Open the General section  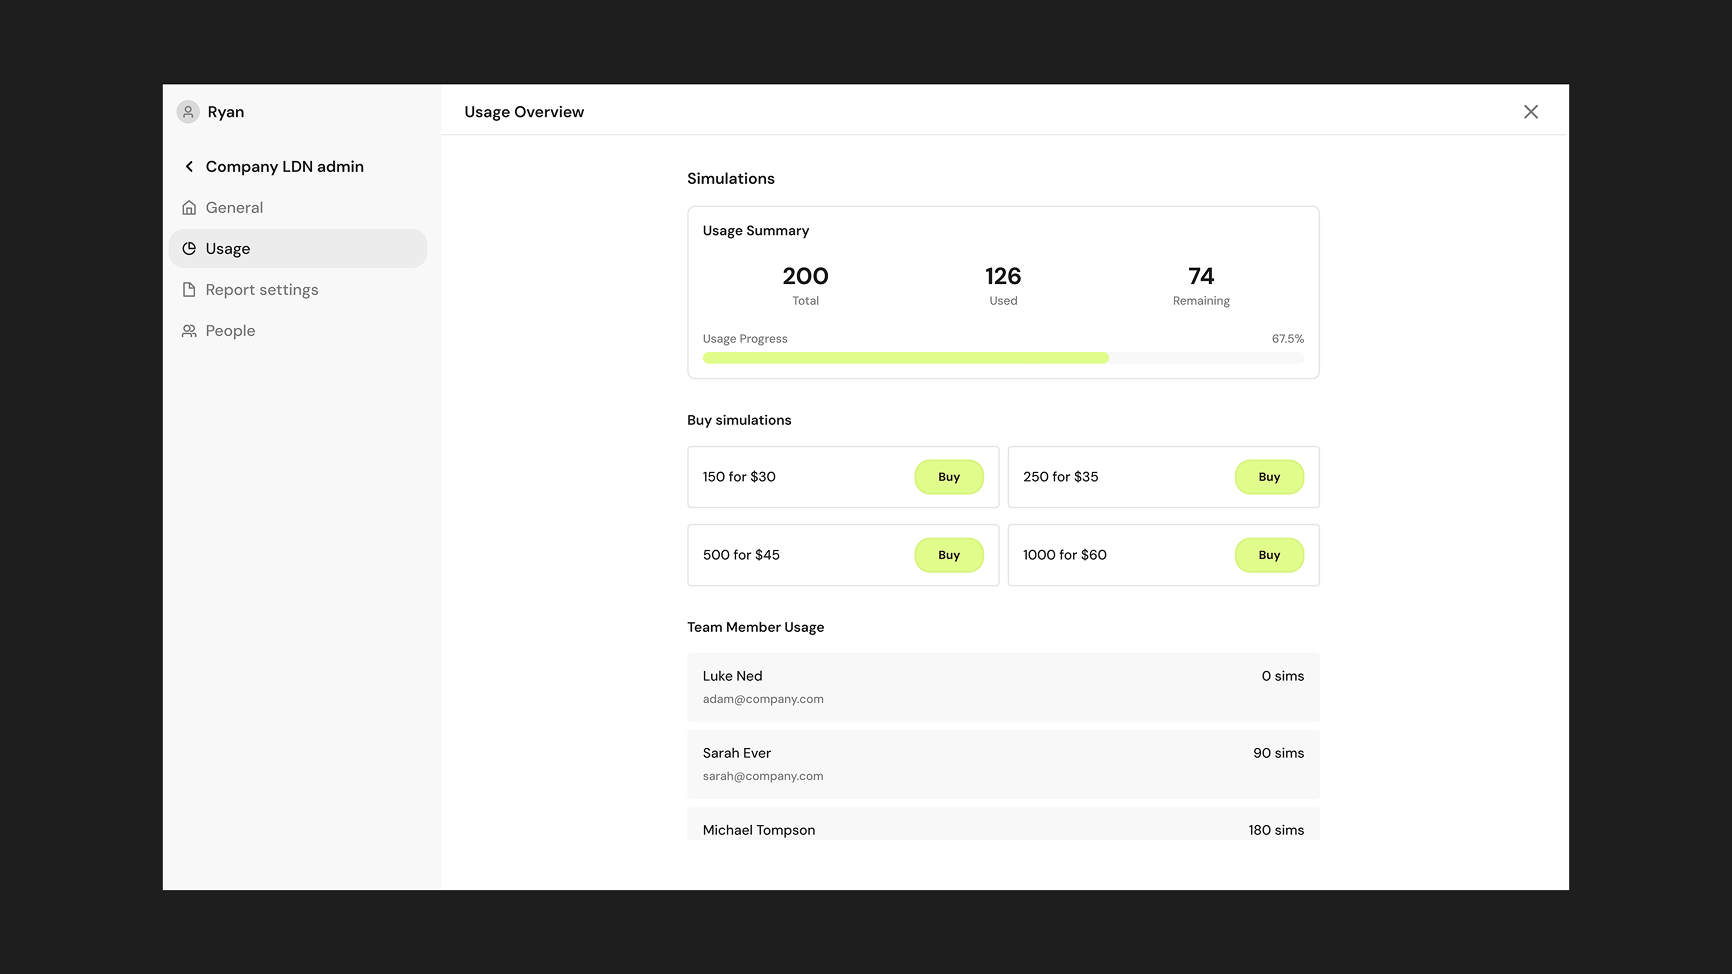click(298, 208)
